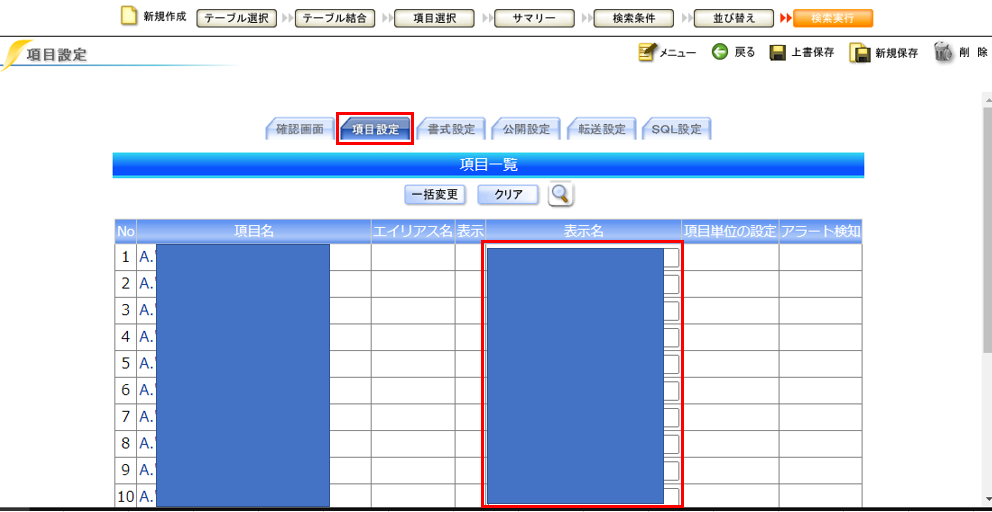Click the 項目名 column header

[x=254, y=232]
